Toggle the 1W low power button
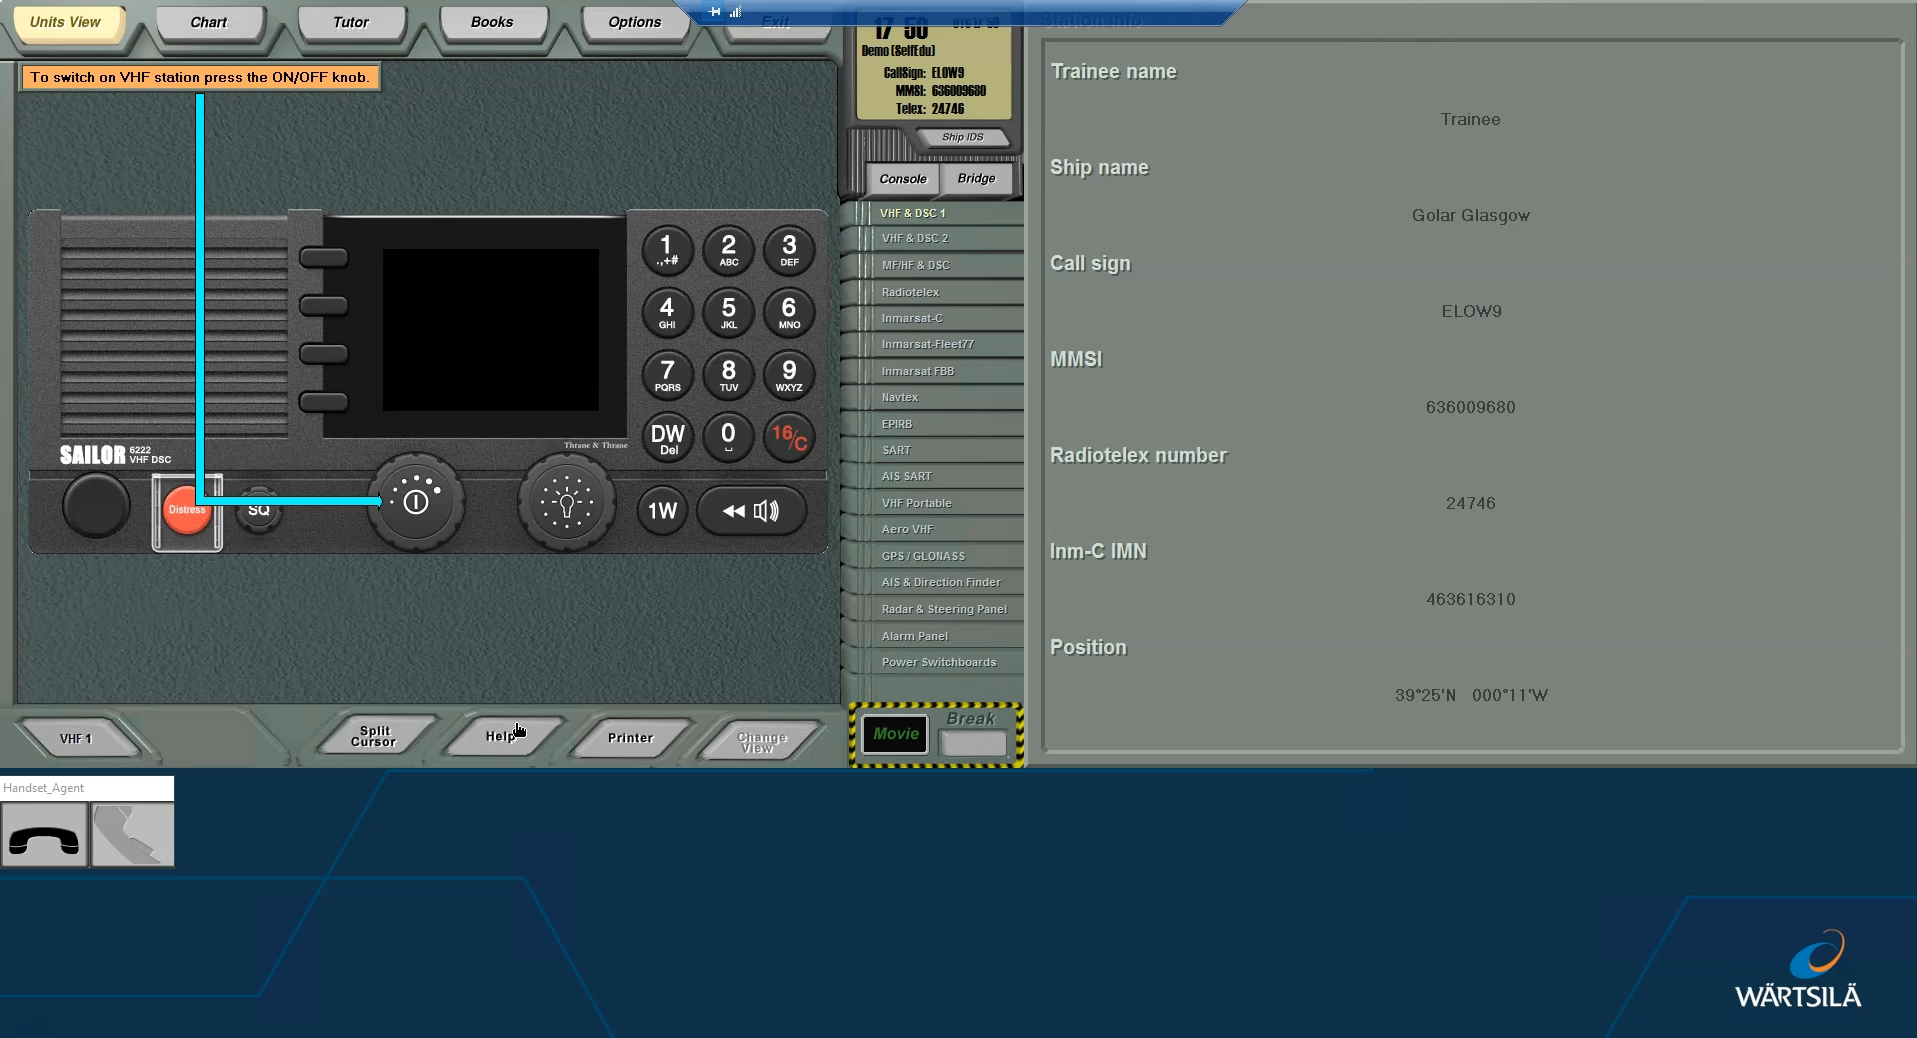Viewport: 1917px width, 1038px height. pyautogui.click(x=662, y=511)
